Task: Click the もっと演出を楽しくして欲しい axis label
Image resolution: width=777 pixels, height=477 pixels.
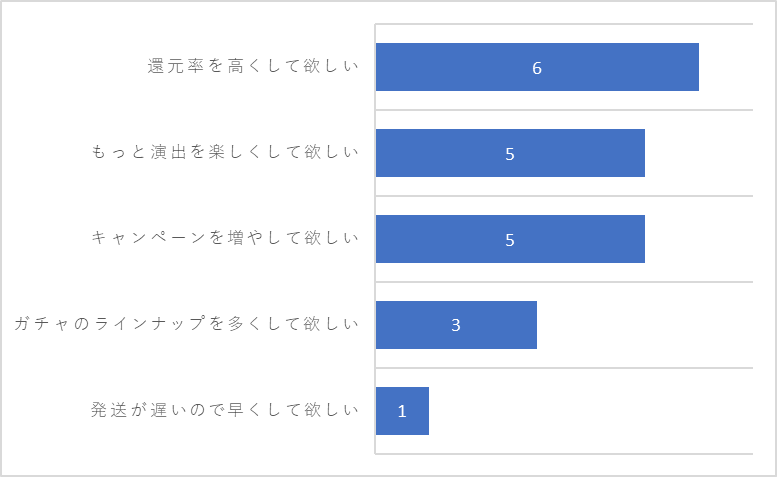Action: click(224, 152)
